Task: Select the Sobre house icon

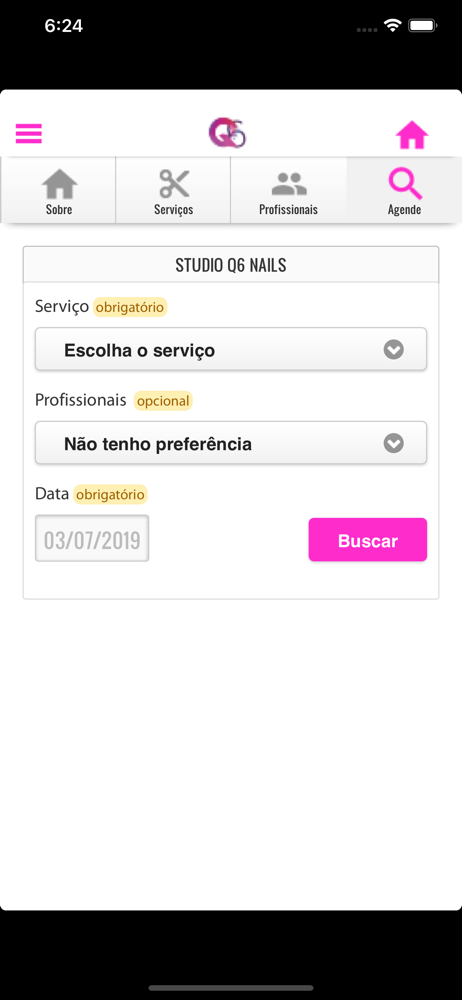Action: [59, 184]
